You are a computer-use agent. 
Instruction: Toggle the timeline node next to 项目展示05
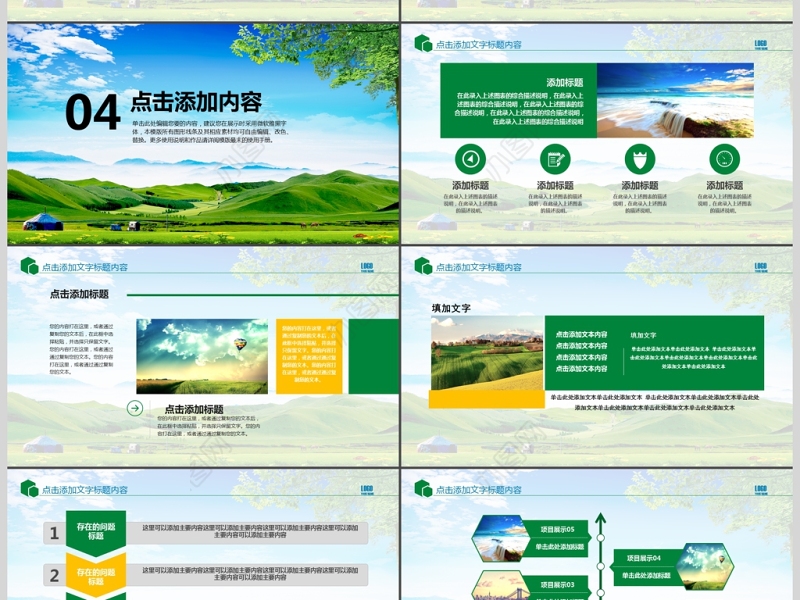601,539
